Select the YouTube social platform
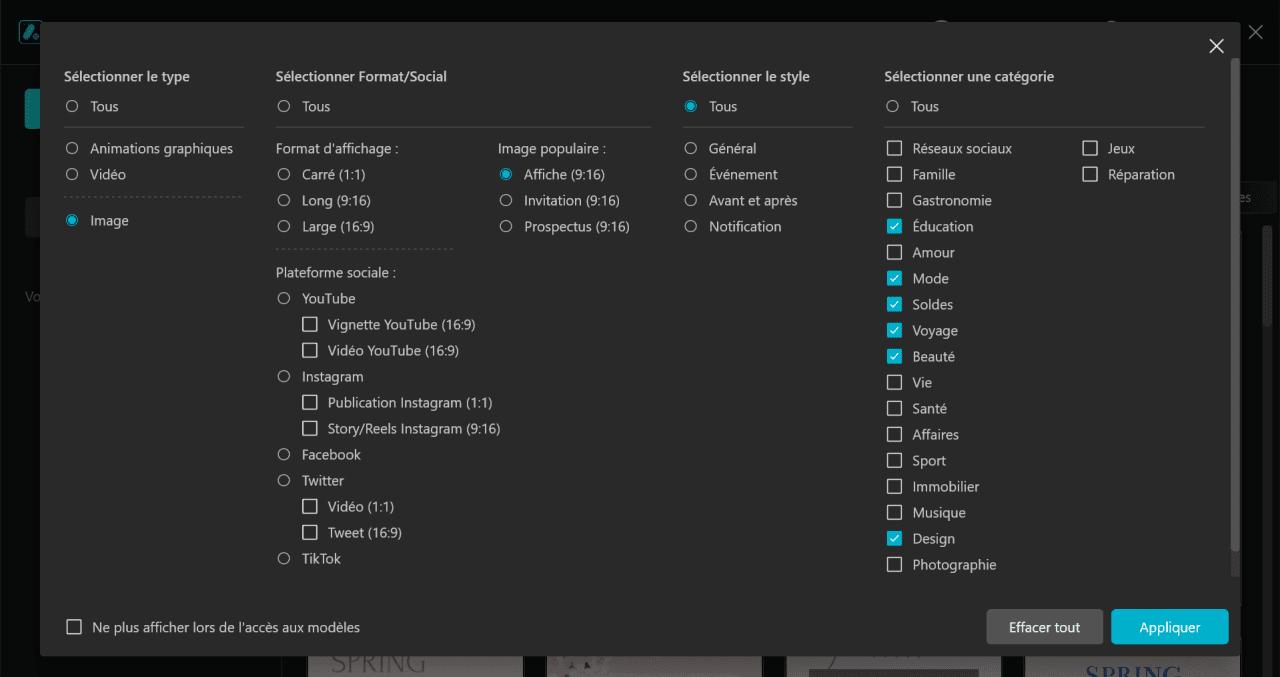The image size is (1280, 677). point(284,299)
